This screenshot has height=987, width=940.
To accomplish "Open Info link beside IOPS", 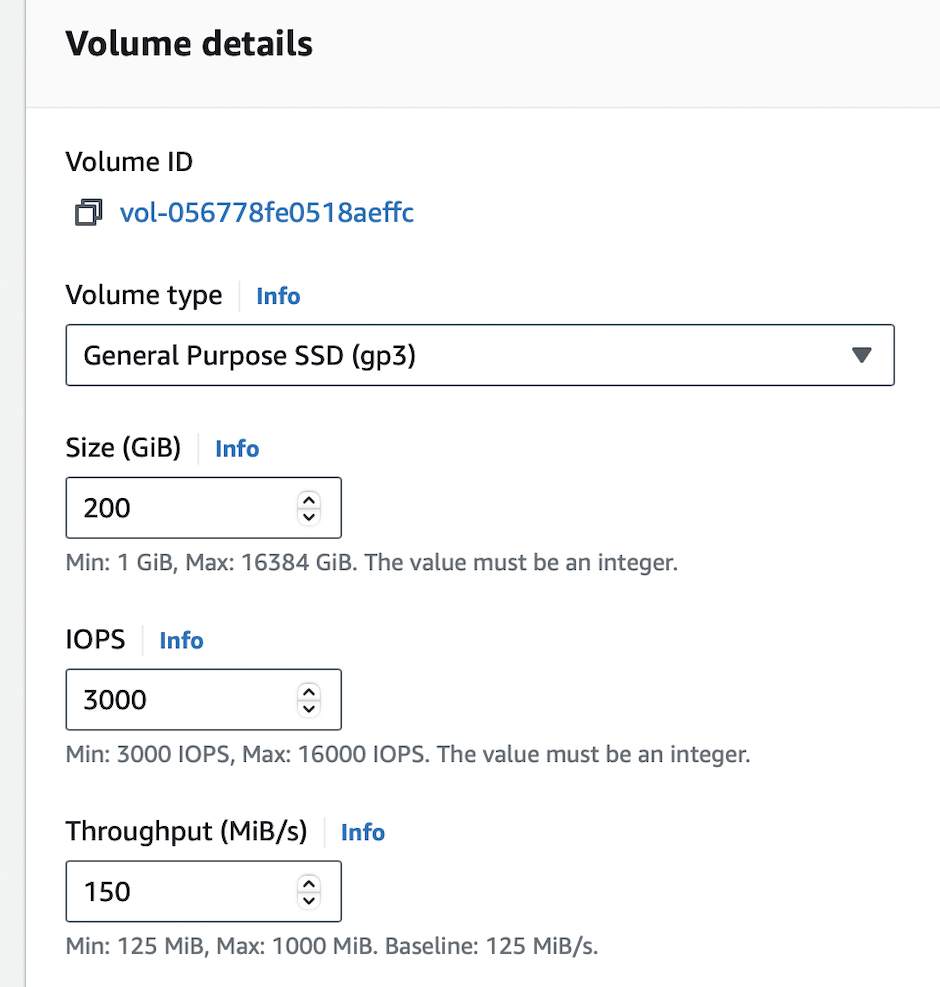I will click(x=181, y=641).
